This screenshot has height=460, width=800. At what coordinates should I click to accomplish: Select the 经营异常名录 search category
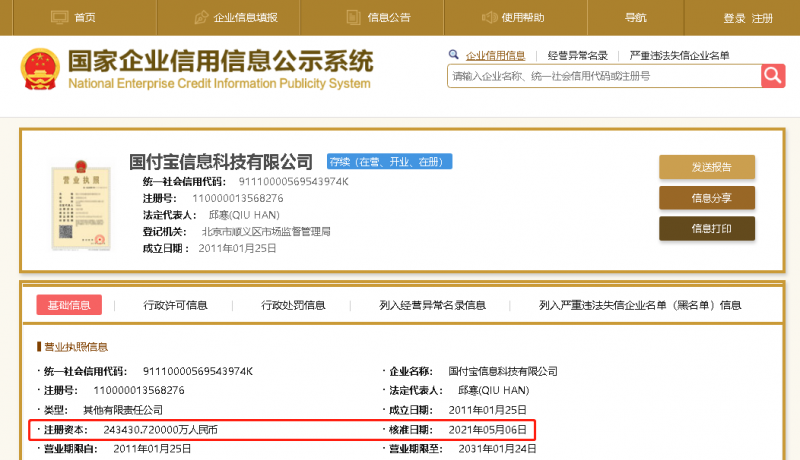(x=578, y=56)
